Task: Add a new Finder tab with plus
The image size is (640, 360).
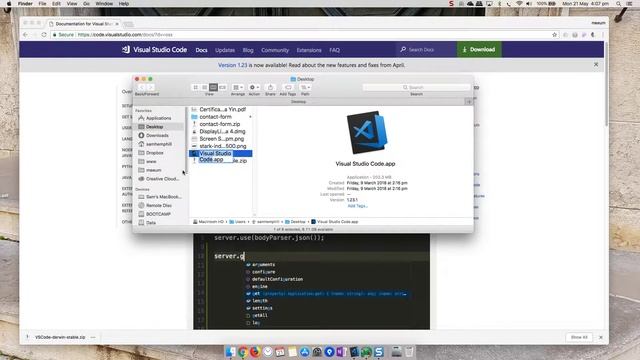Action: click(469, 102)
